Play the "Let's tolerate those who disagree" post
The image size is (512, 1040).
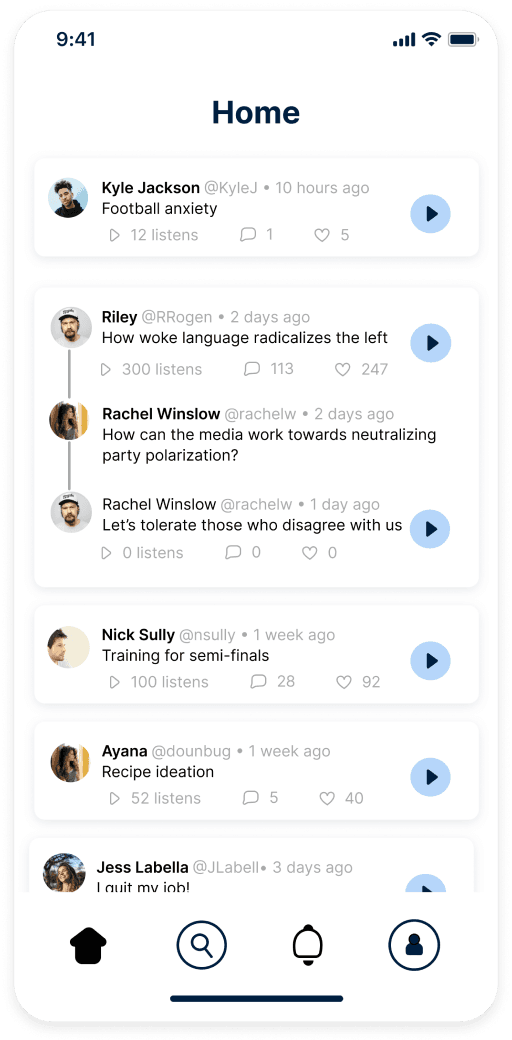click(430, 529)
